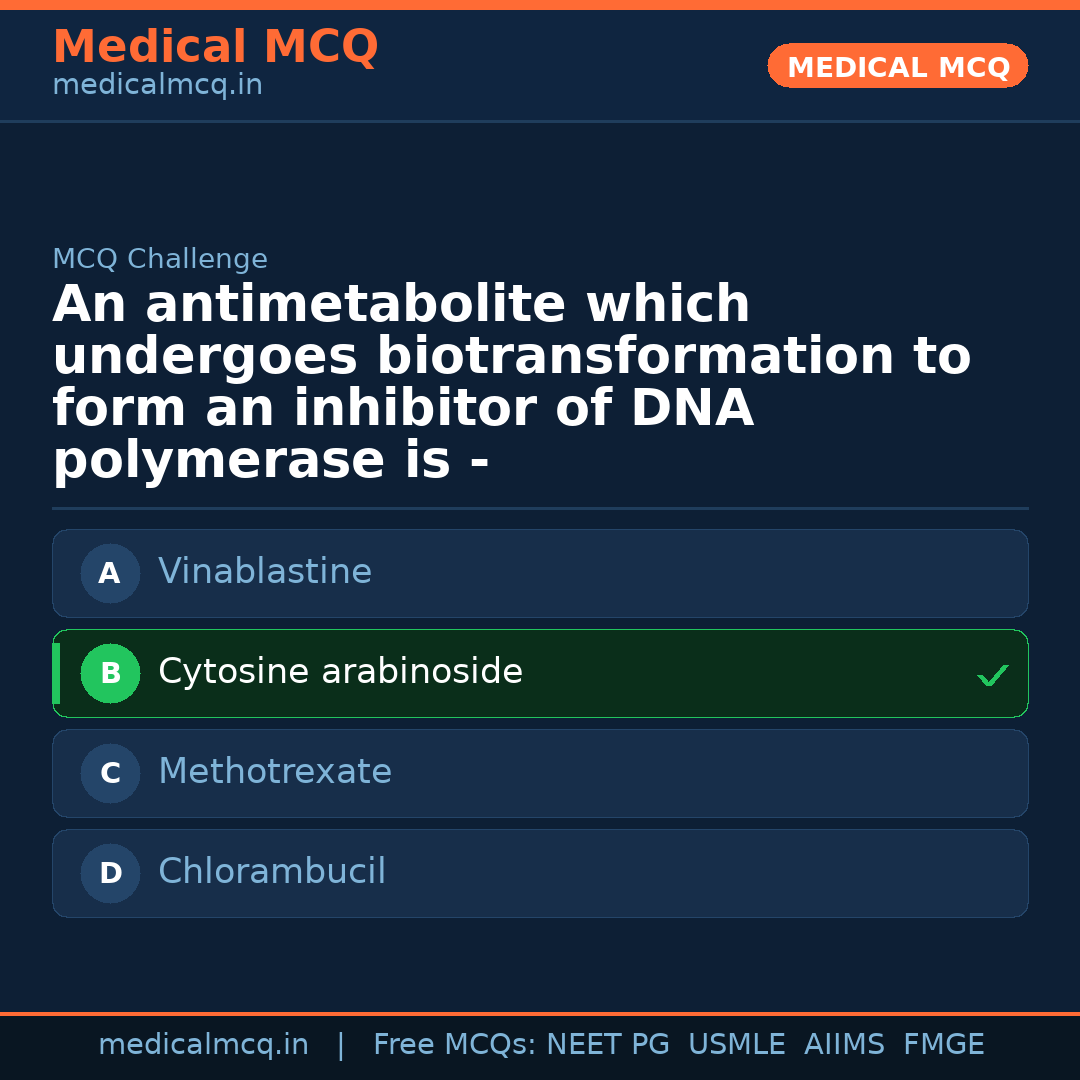Click the MCQ Challenge label
1080x1080 pixels.
[x=160, y=260]
